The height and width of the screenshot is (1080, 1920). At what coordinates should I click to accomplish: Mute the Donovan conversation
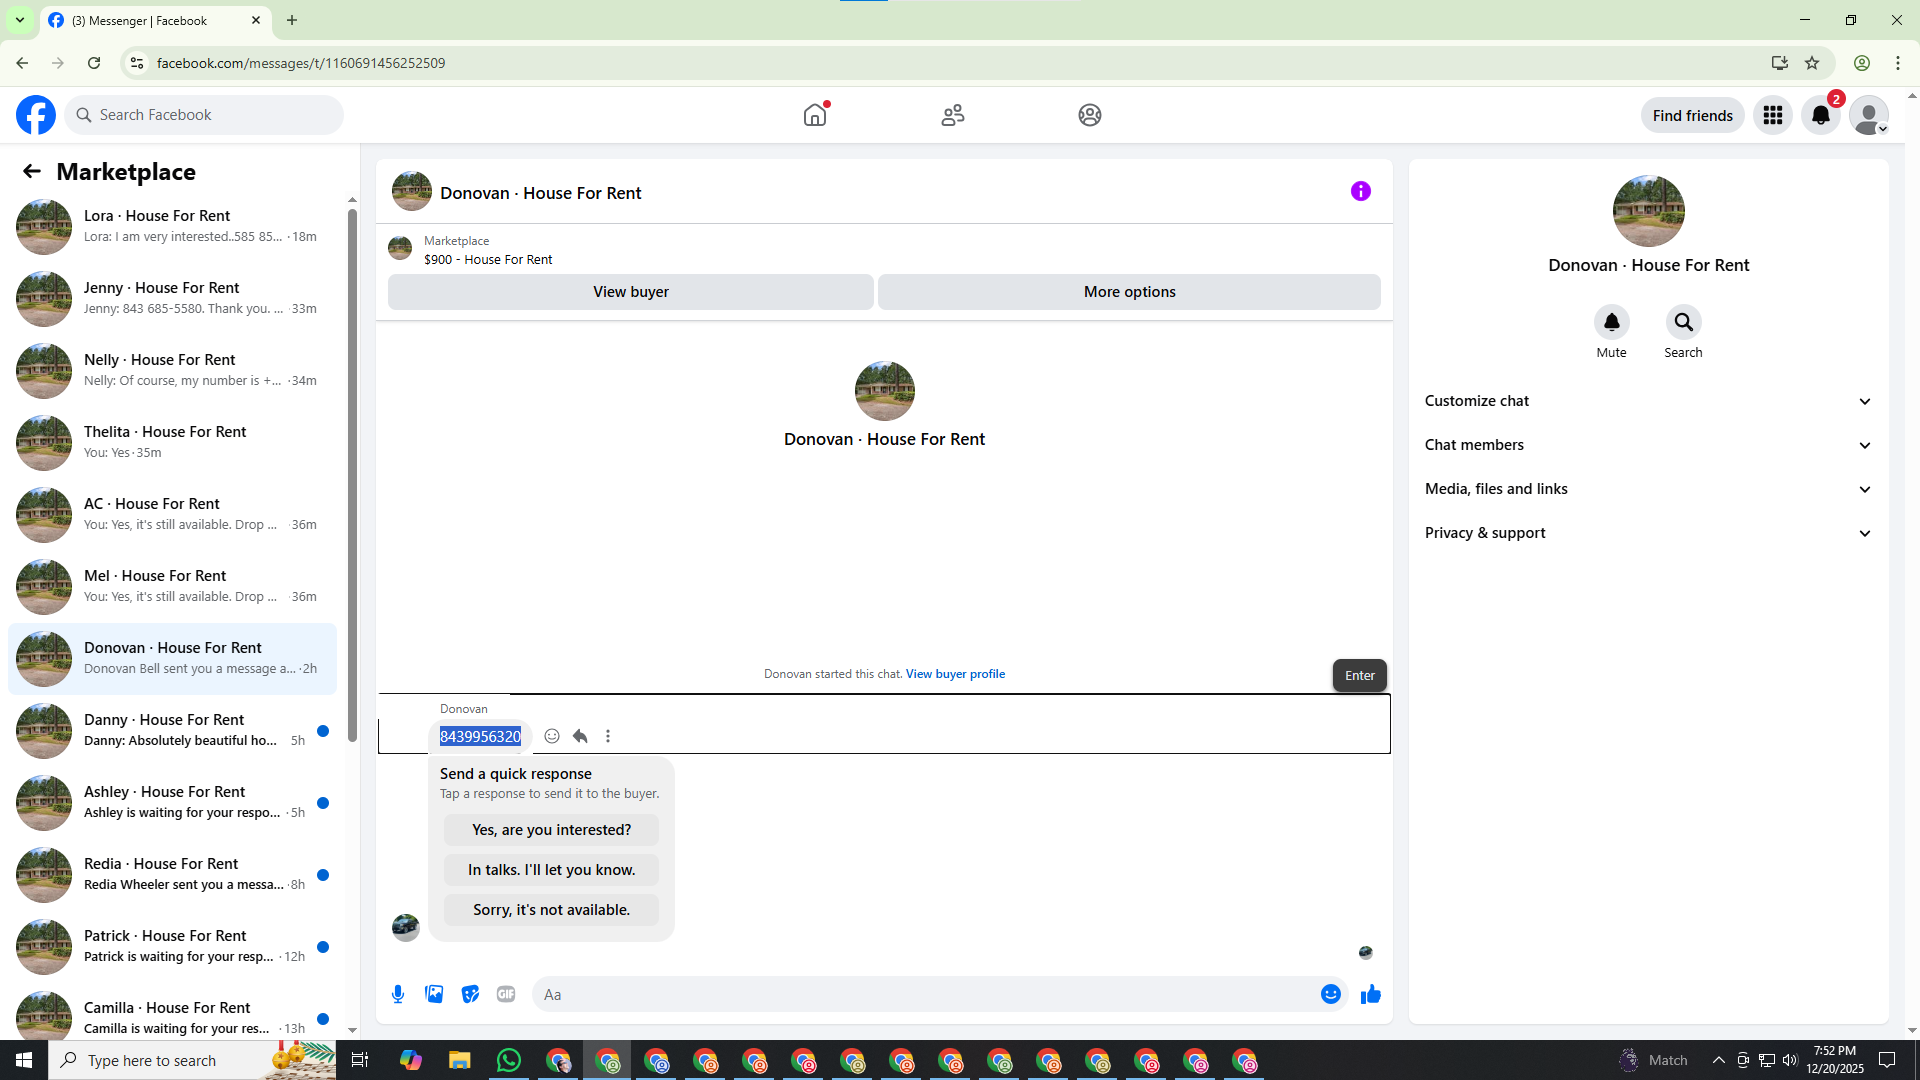coord(1611,323)
